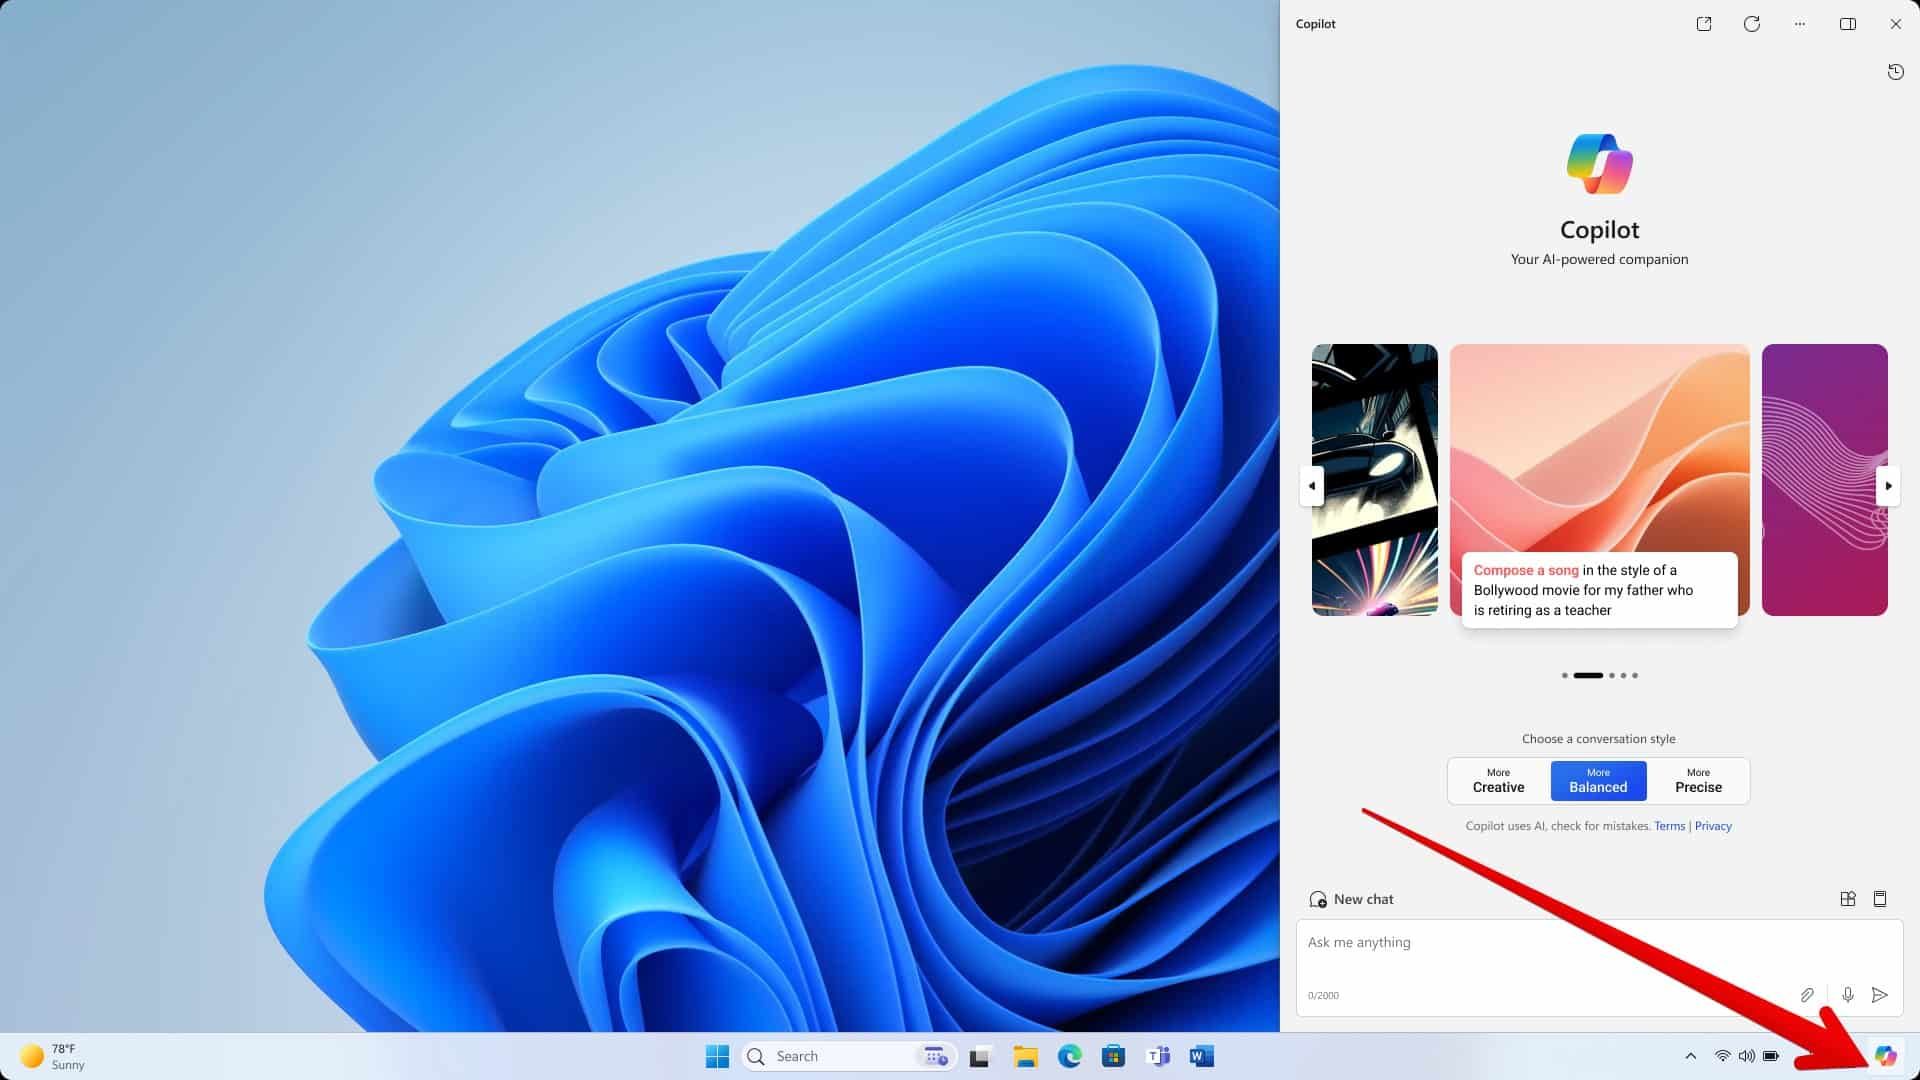Select More Creative conversation style
This screenshot has height=1080, width=1920.
click(1498, 781)
